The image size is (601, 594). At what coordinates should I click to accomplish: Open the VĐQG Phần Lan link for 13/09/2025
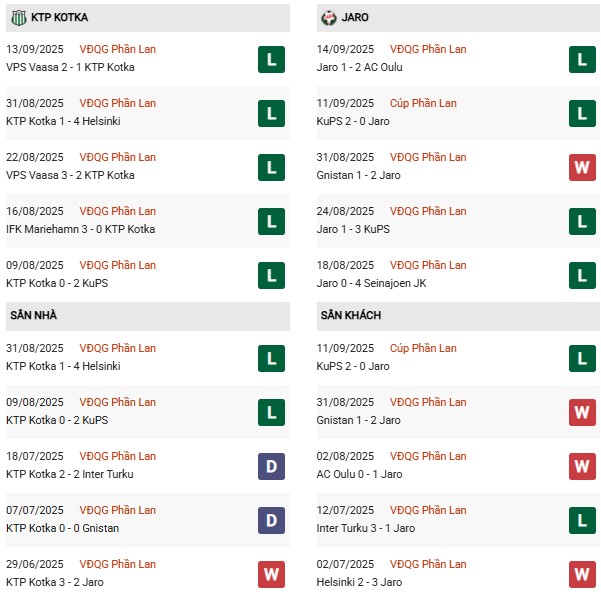118,49
